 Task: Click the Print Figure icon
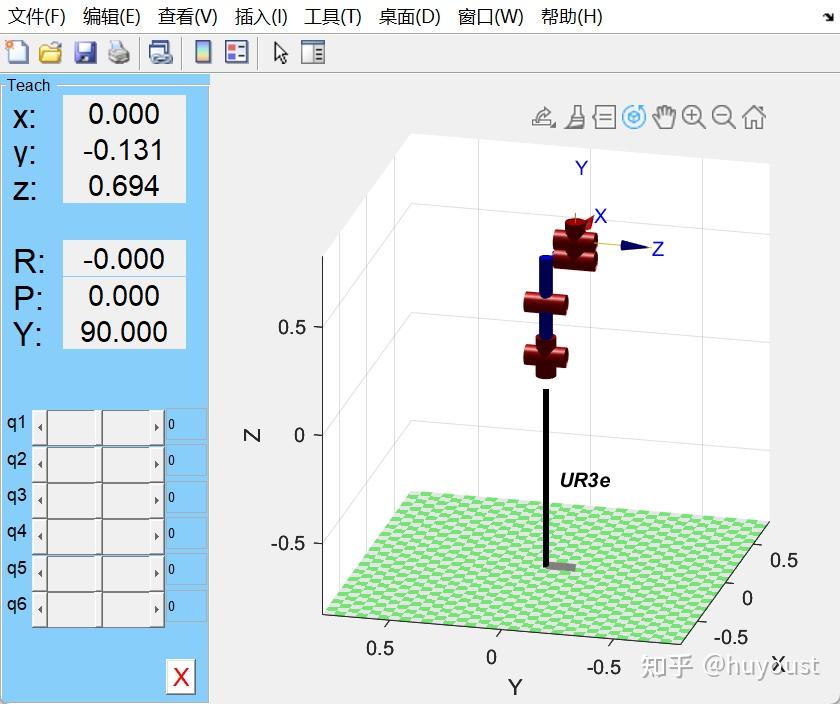[x=119, y=52]
